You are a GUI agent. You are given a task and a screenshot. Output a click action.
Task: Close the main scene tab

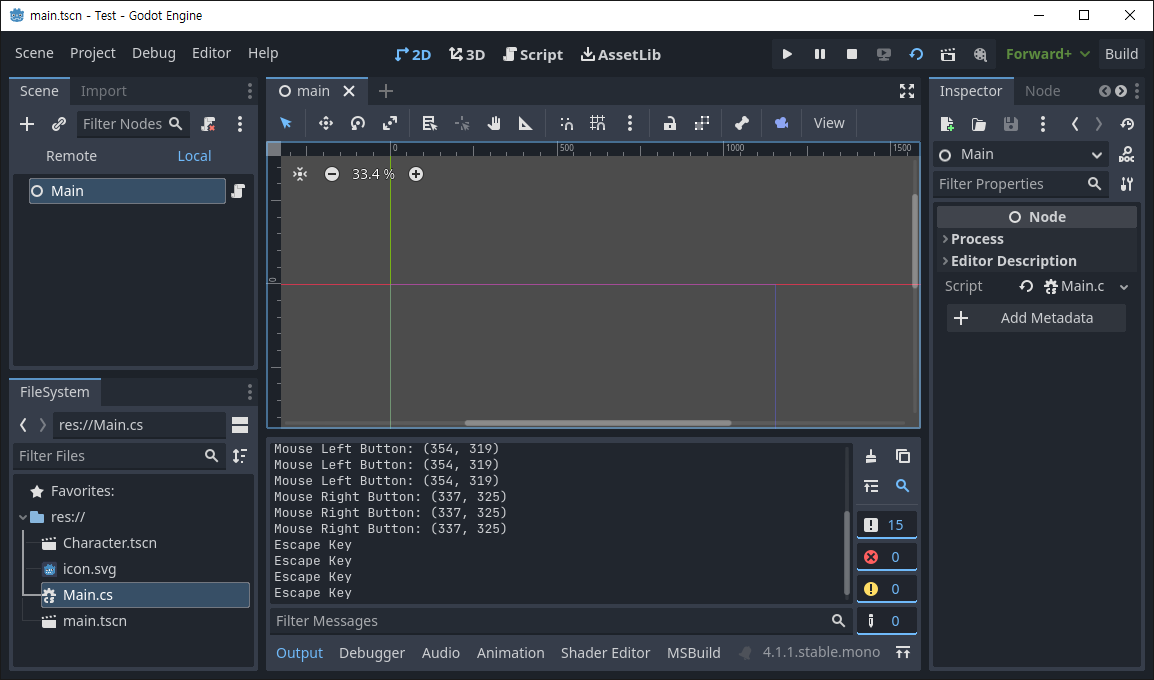tap(349, 91)
